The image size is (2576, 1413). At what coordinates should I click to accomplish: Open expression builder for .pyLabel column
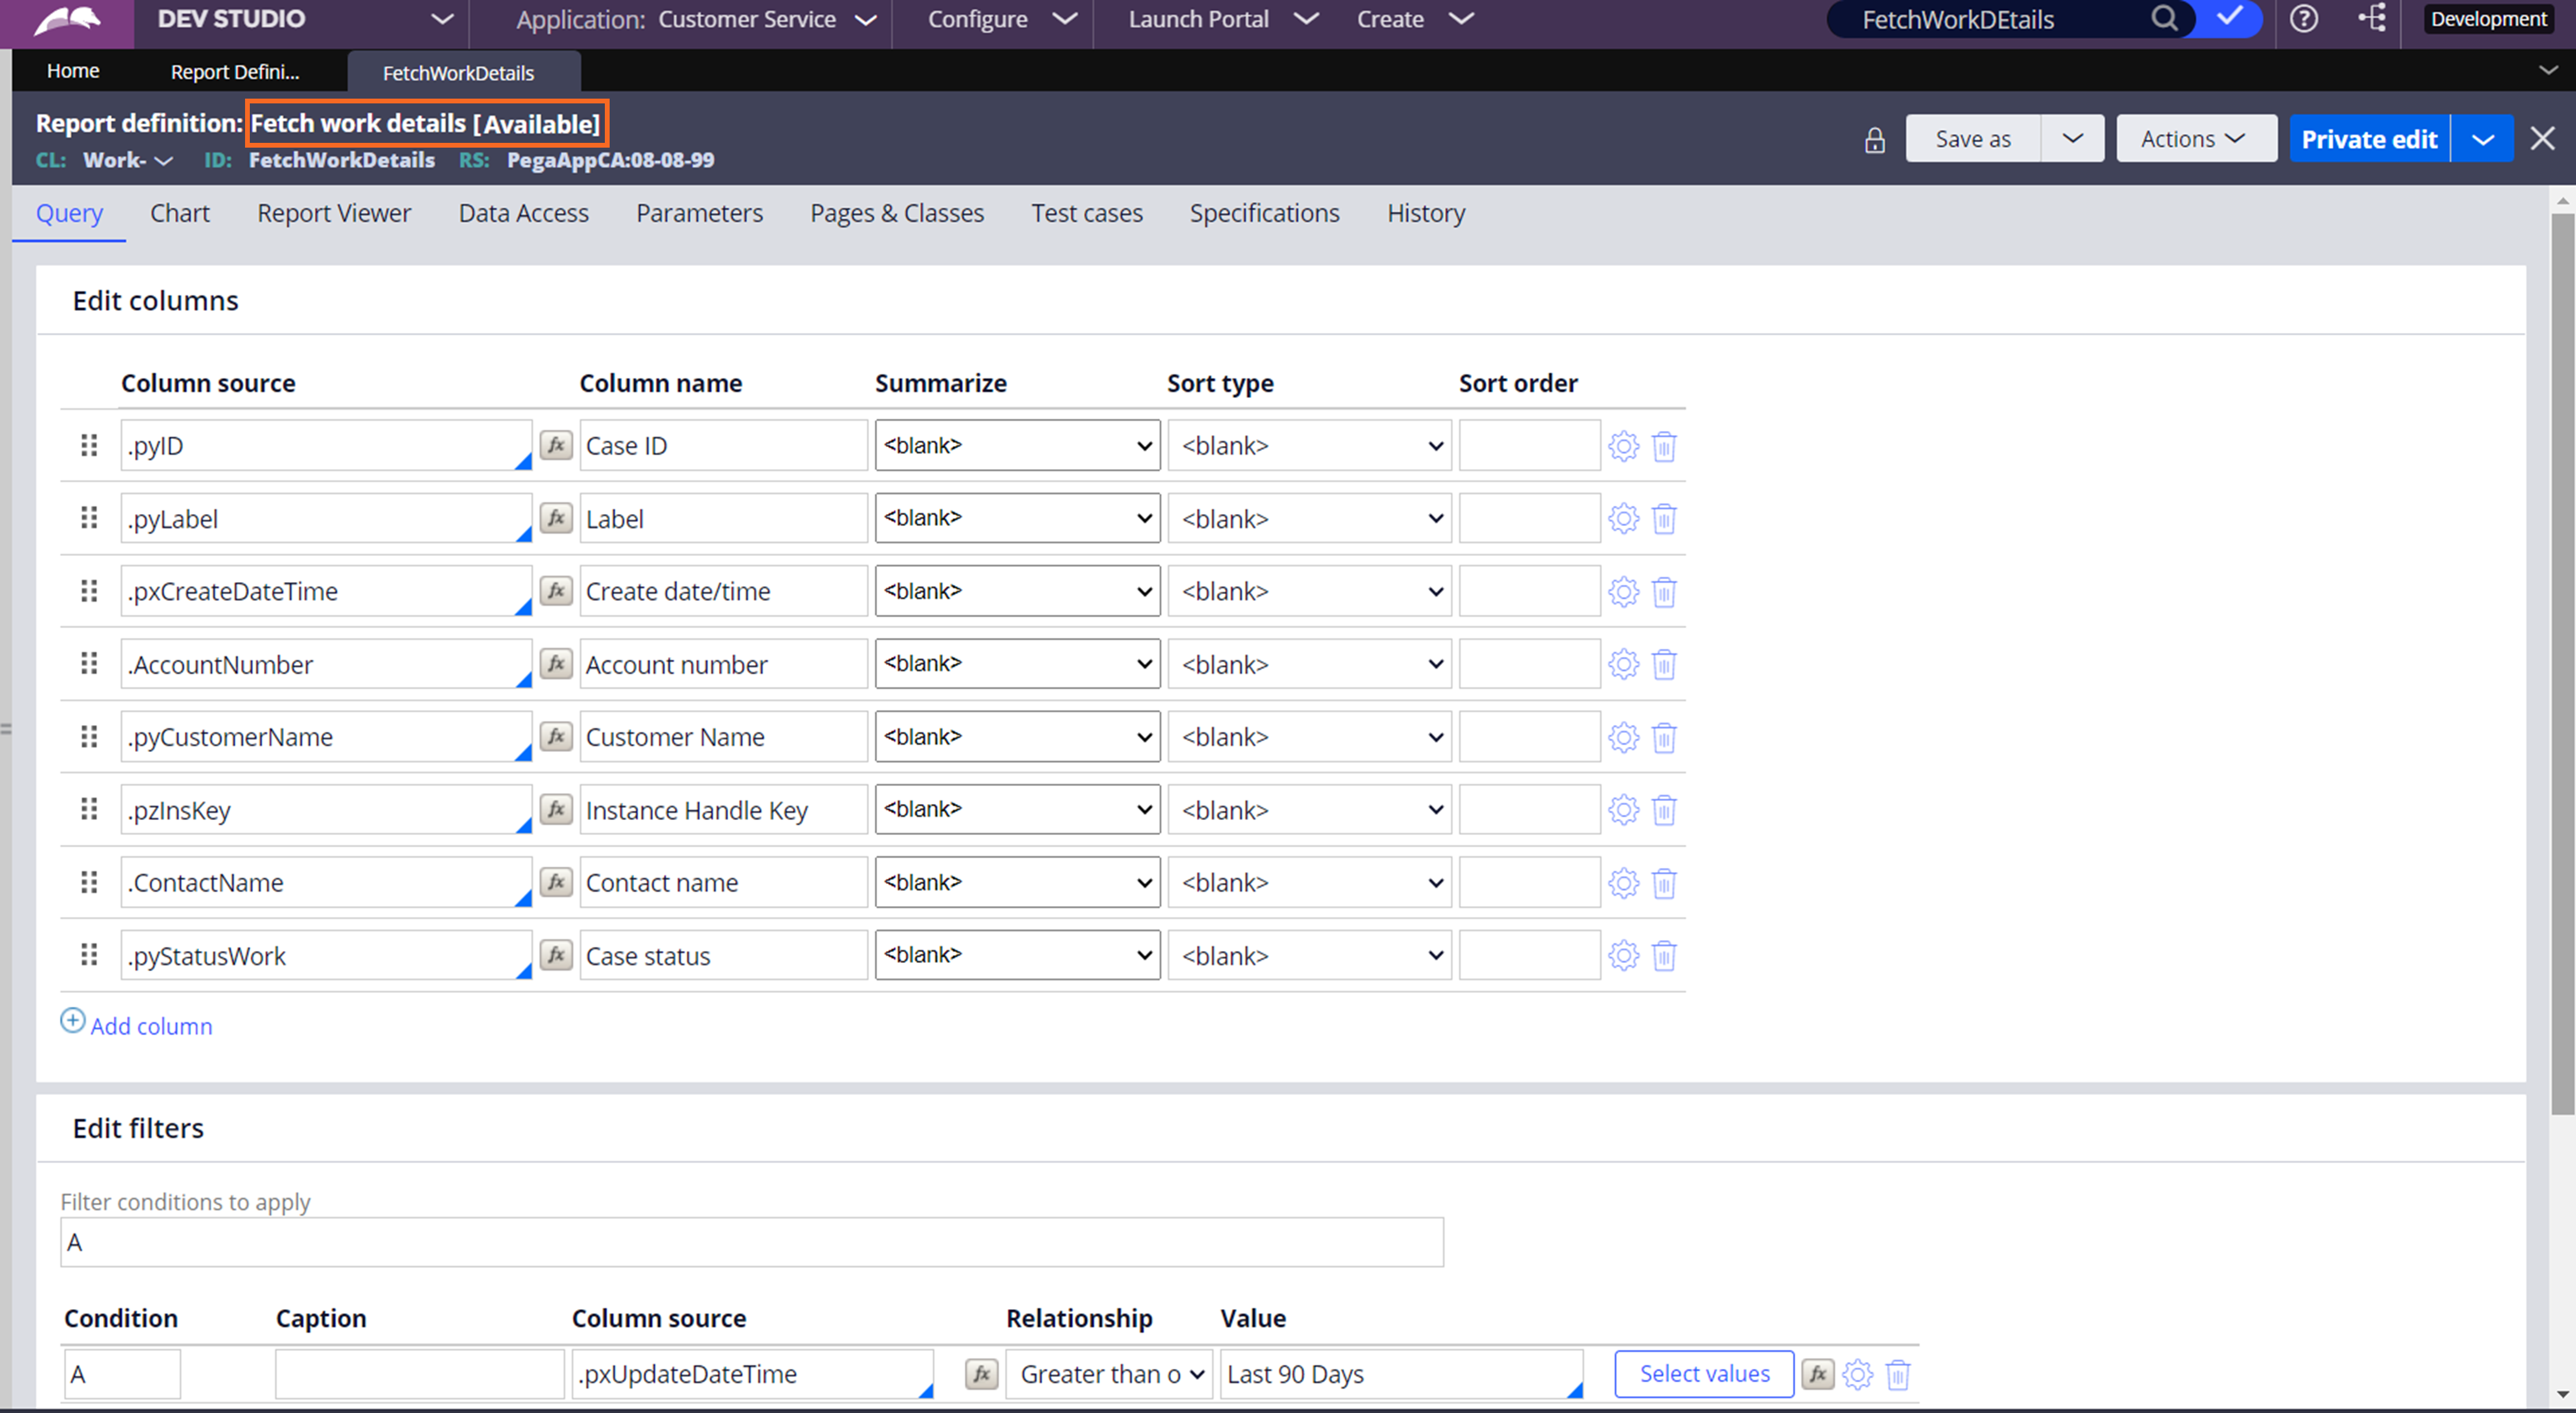556,518
